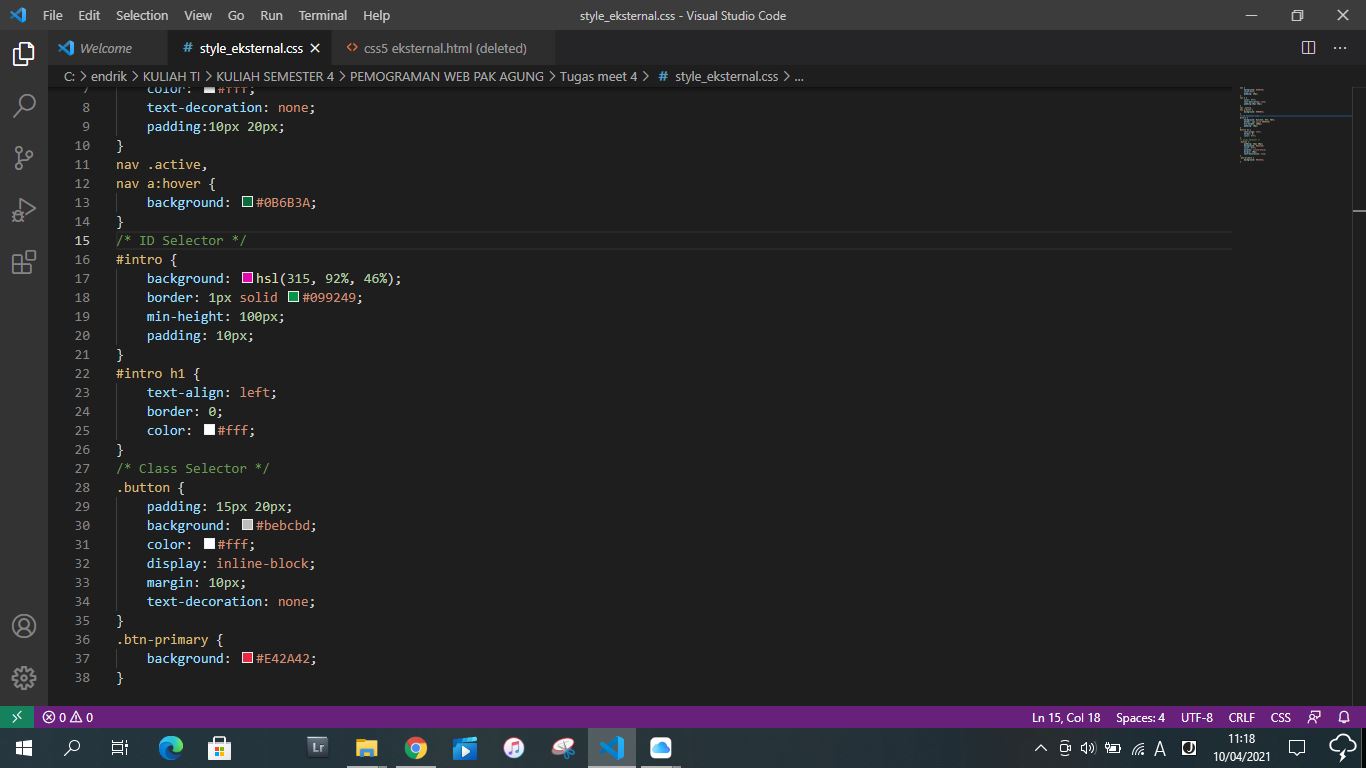Select the Search icon in activity bar

24,106
